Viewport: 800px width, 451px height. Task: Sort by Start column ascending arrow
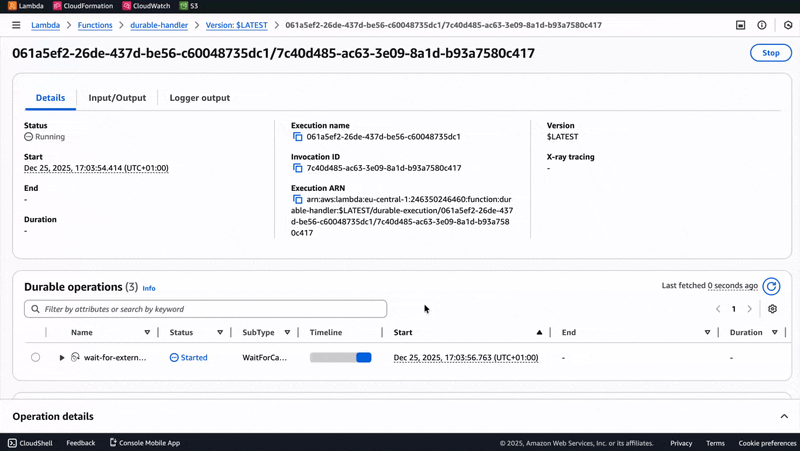[539, 332]
